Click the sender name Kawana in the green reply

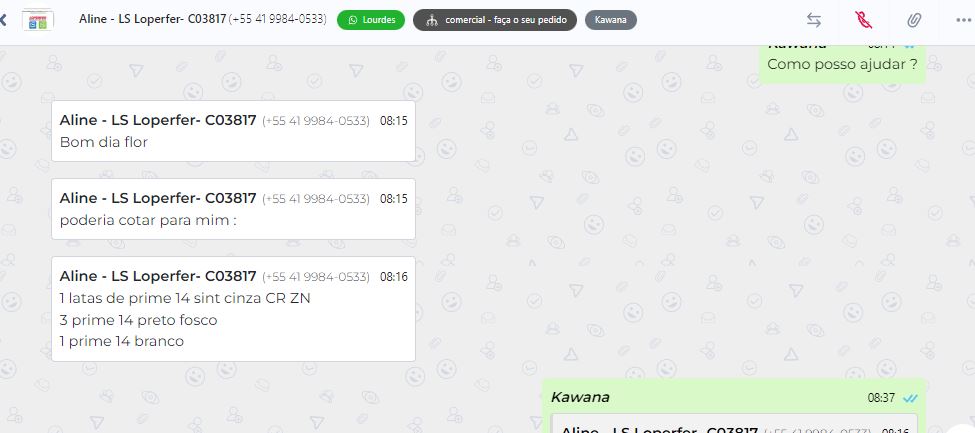580,397
